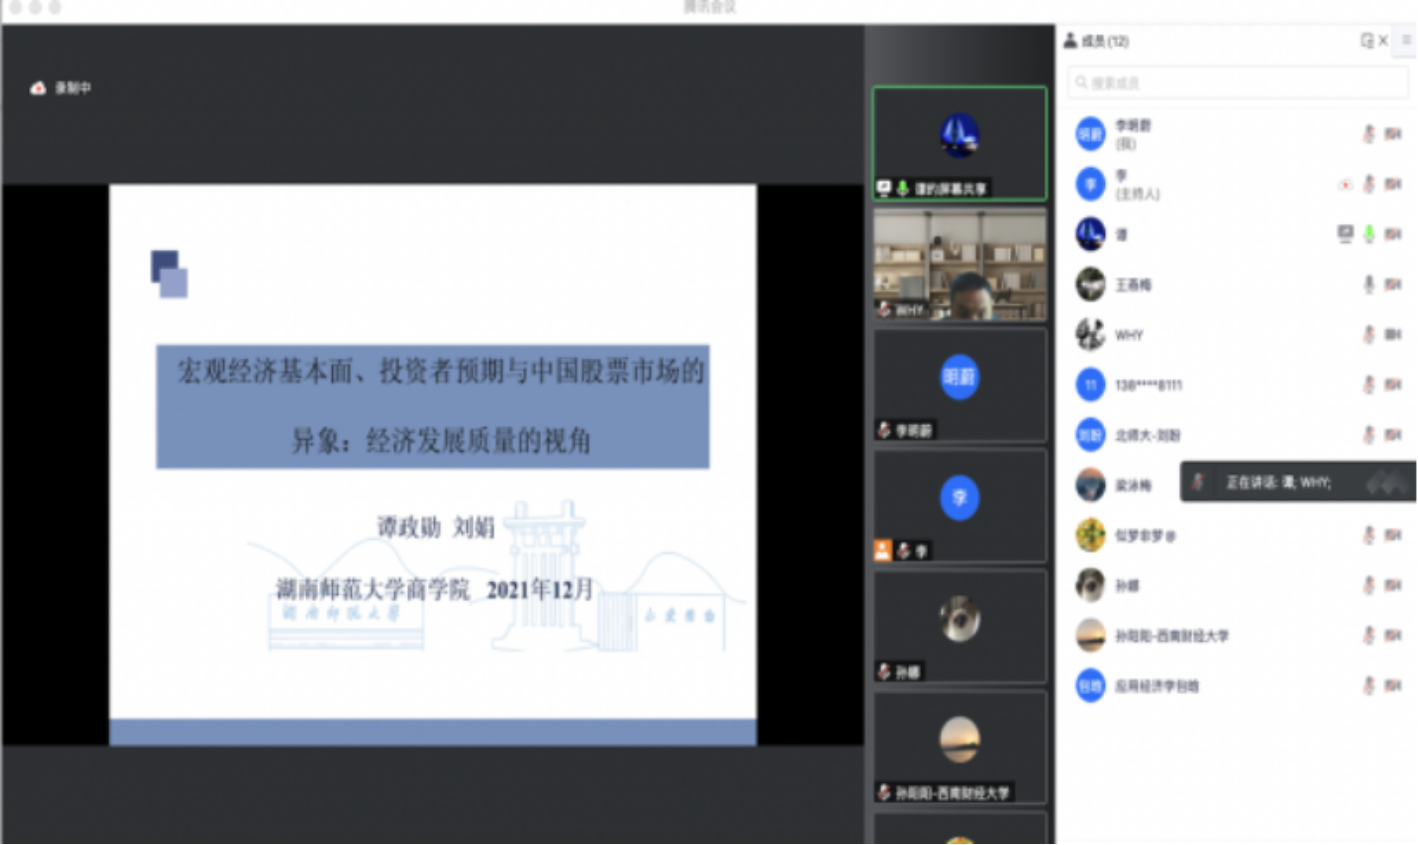Select WHY's live video thumbnail
Viewport: 1418px width, 845px height.
(959, 264)
